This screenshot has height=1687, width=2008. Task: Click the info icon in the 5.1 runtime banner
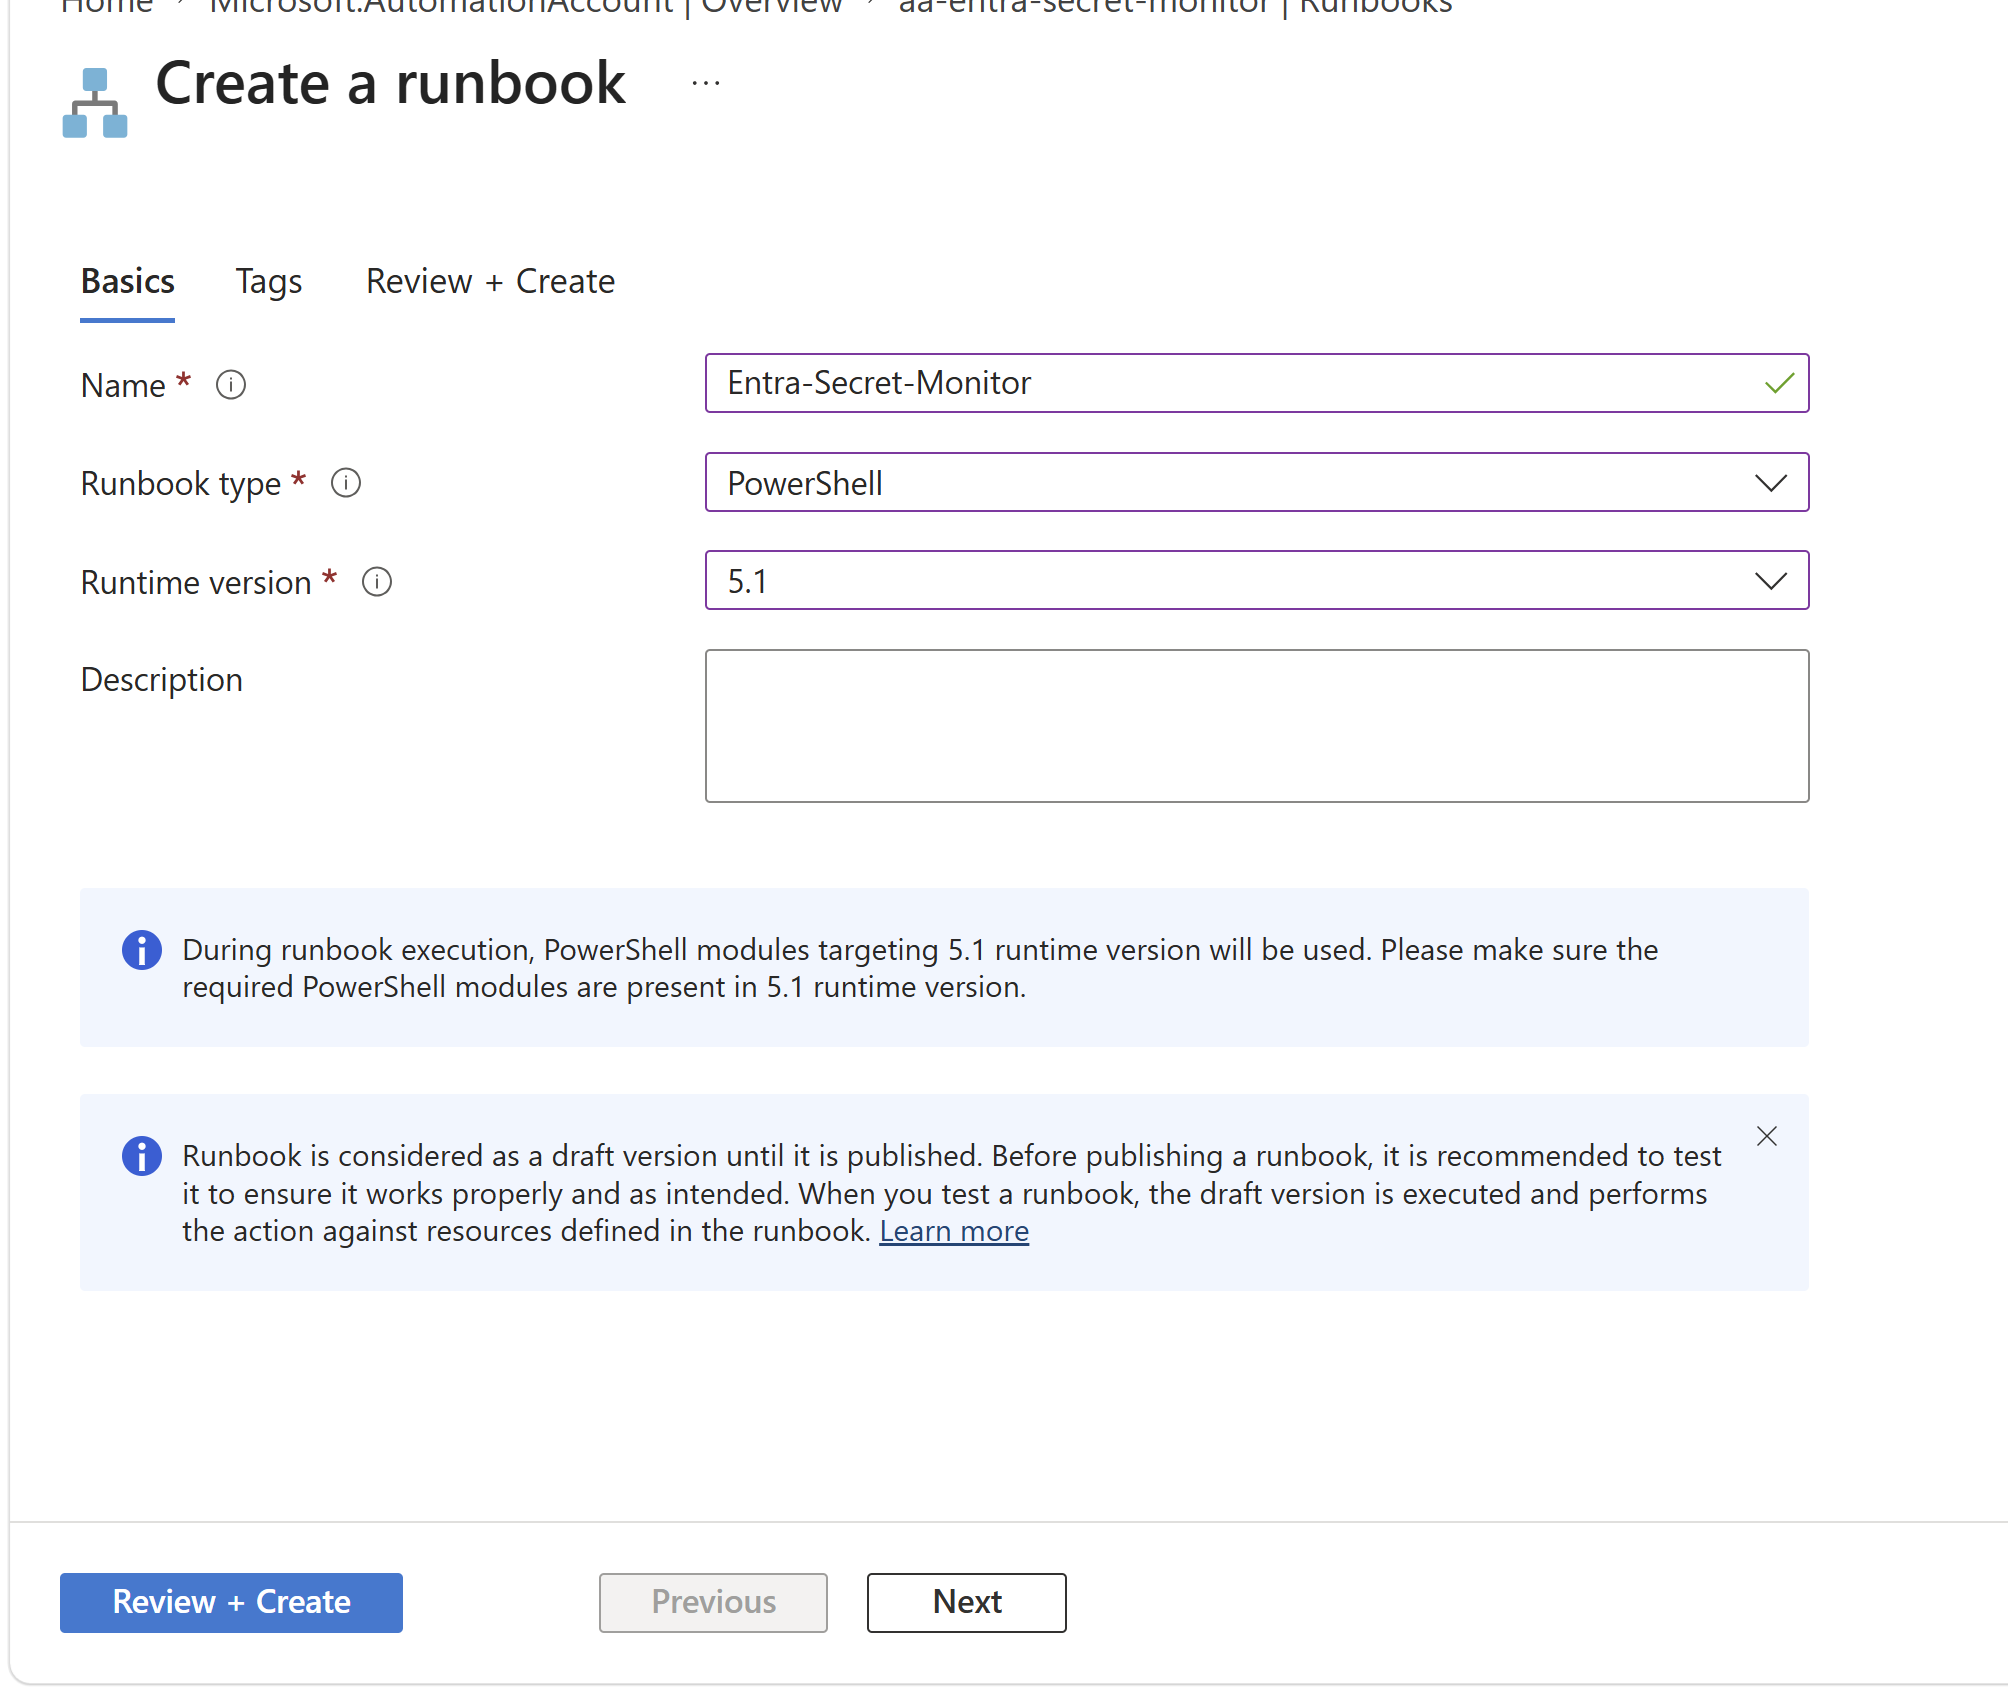[x=142, y=950]
